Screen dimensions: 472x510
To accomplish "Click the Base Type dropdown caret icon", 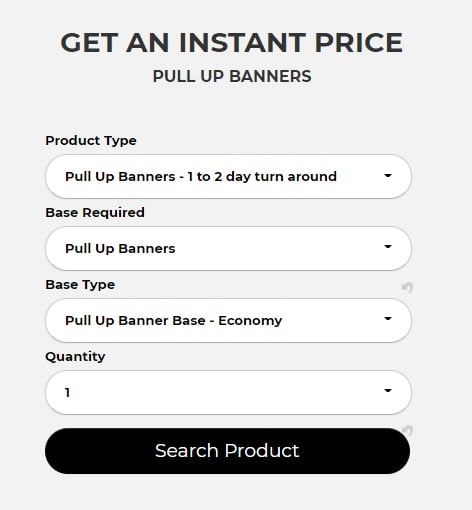I will (x=388, y=319).
